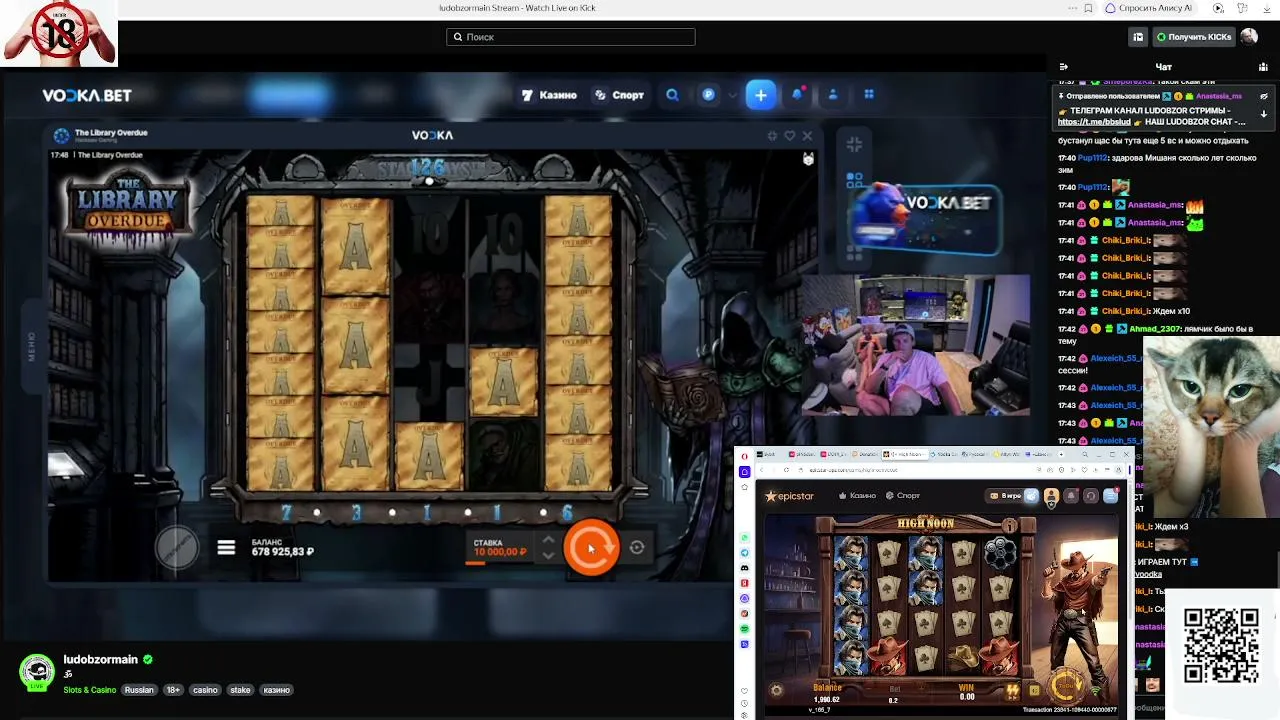Click the ludobzormain channel avatar
Image resolution: width=1280 pixels, height=720 pixels.
click(x=37, y=672)
